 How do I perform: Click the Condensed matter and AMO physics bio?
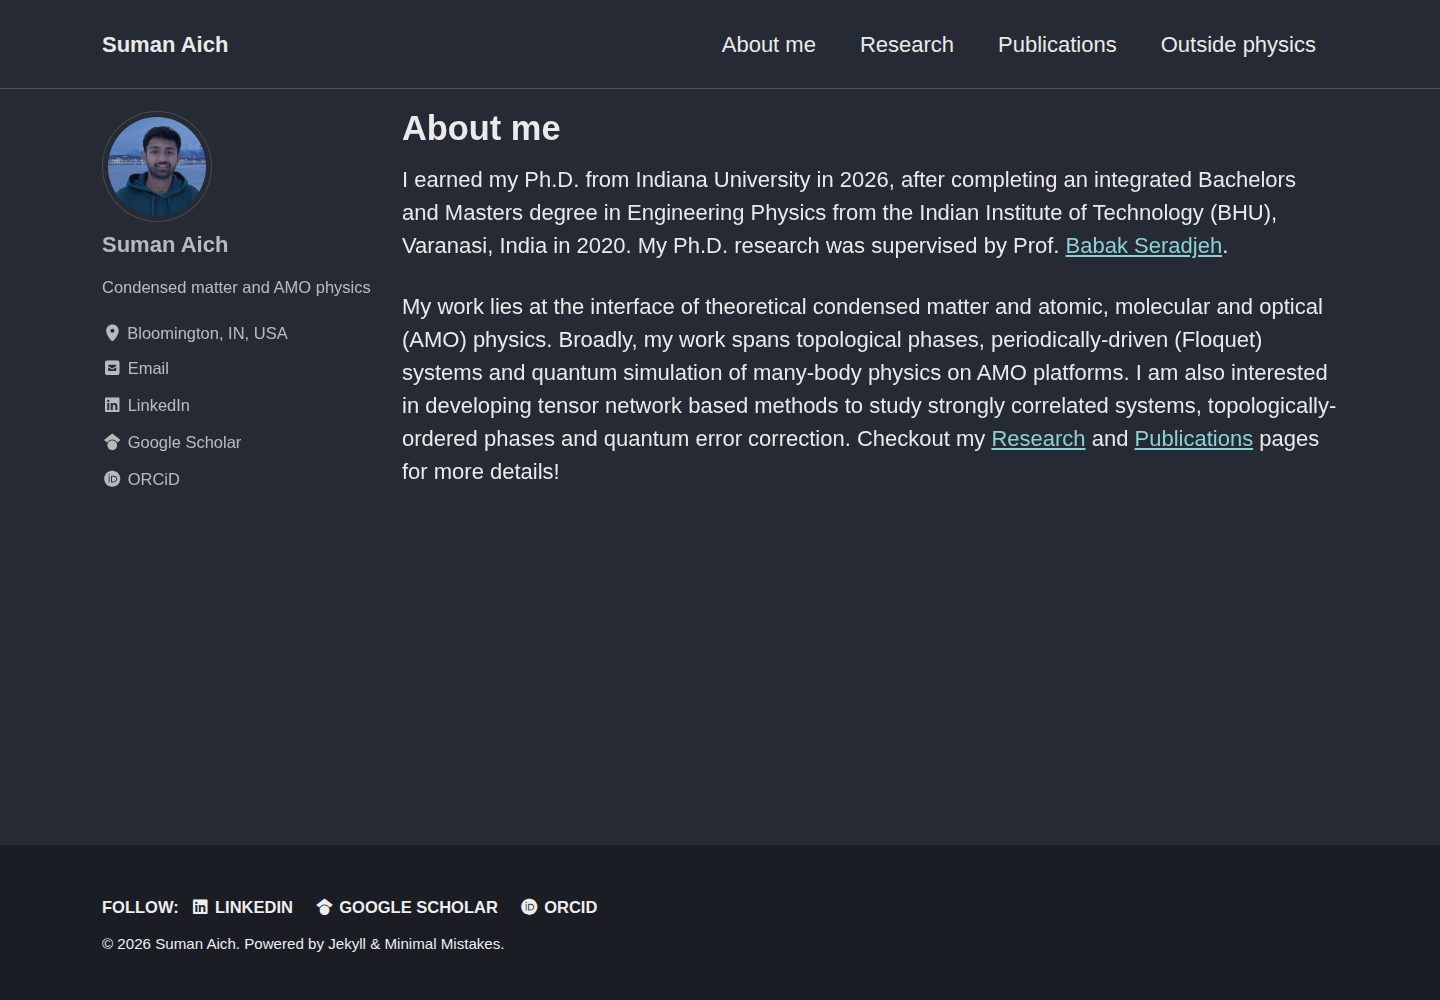pos(236,287)
